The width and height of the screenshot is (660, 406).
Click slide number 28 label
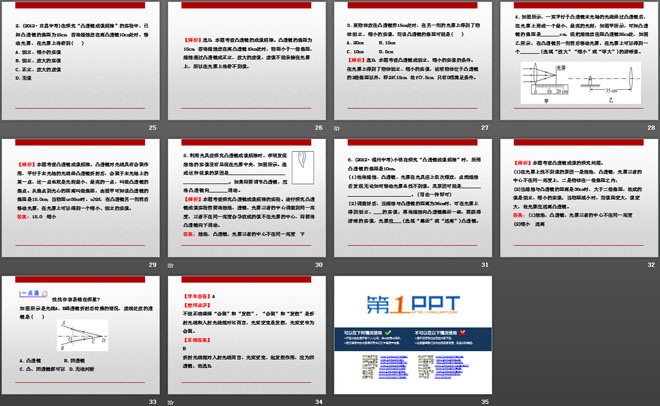(x=651, y=127)
